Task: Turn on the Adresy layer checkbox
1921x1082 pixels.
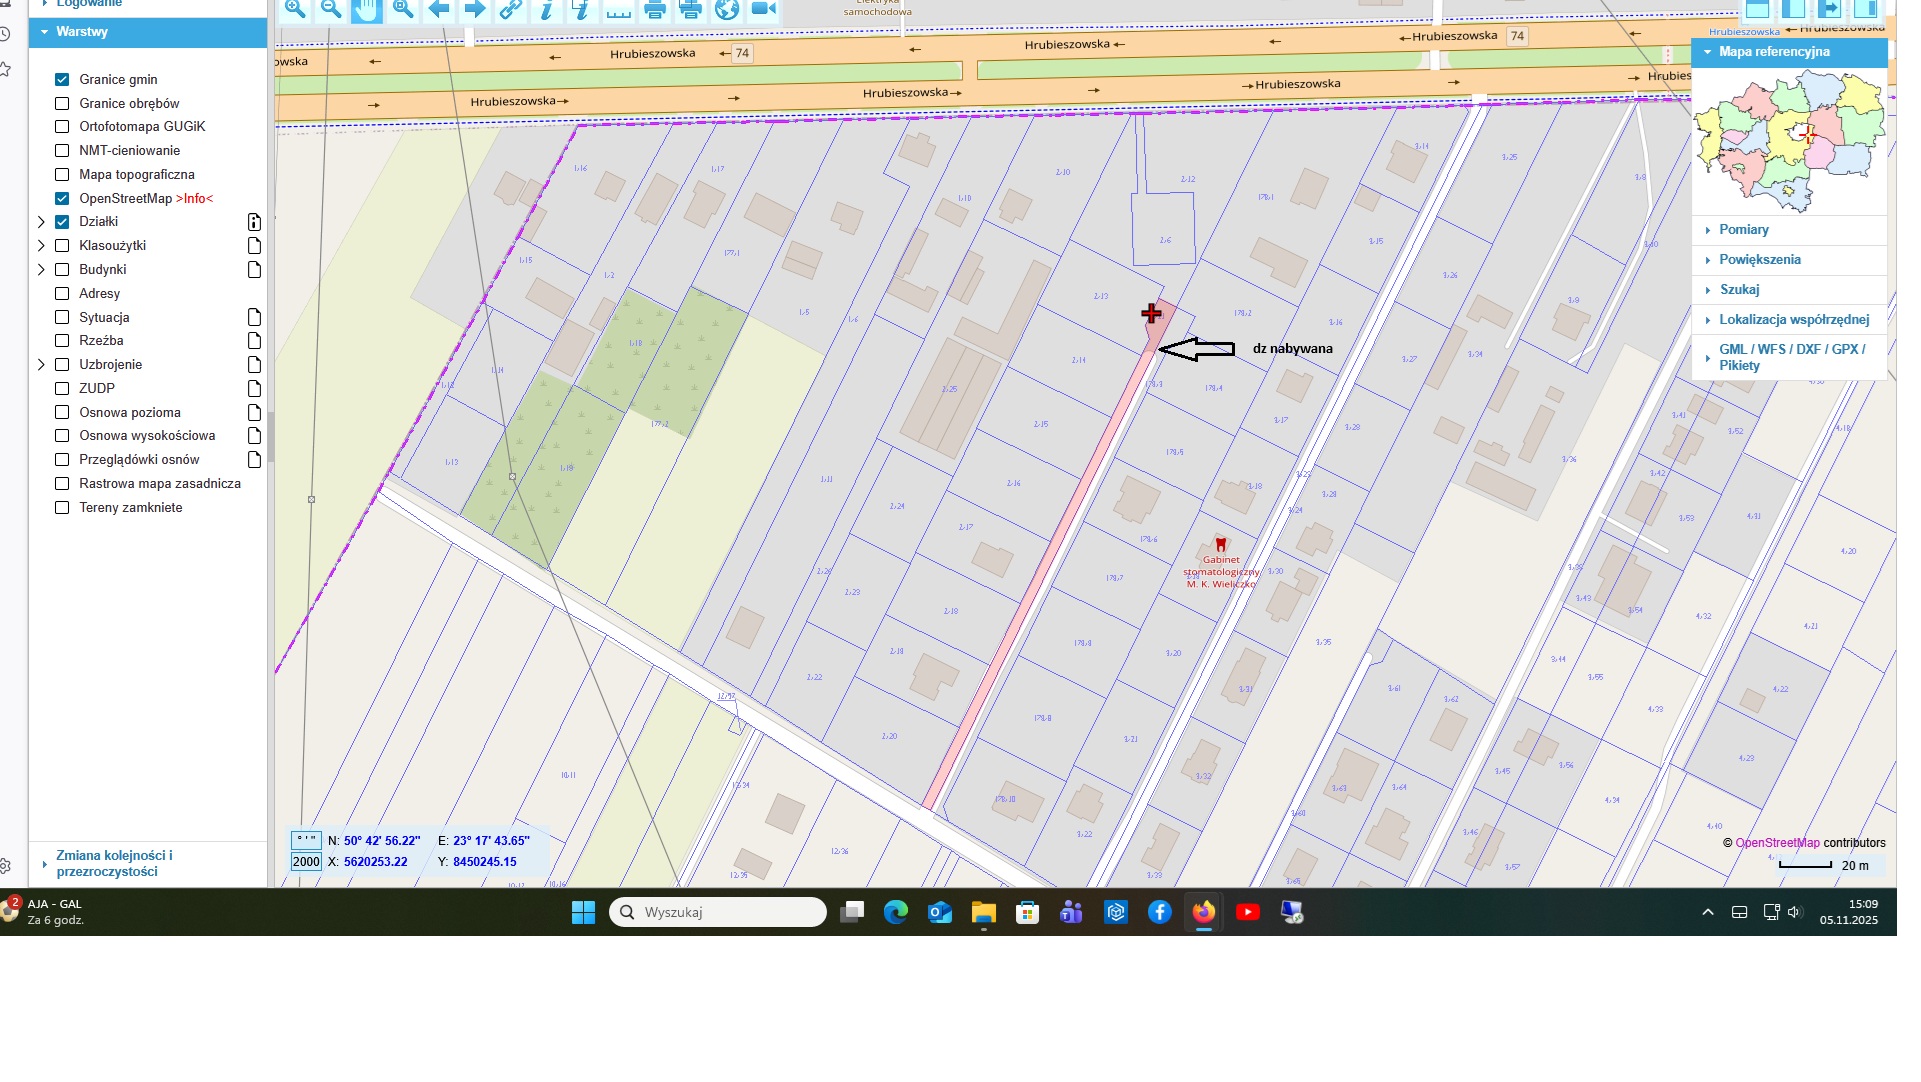Action: [x=62, y=294]
